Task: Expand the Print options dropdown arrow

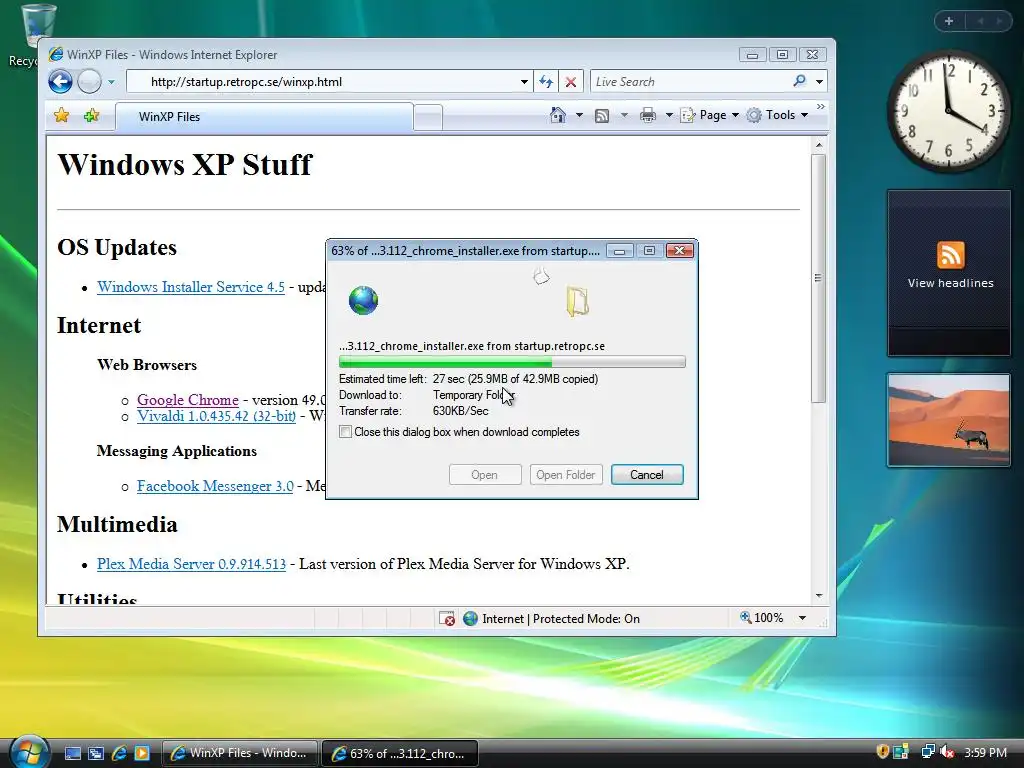Action: tap(669, 116)
